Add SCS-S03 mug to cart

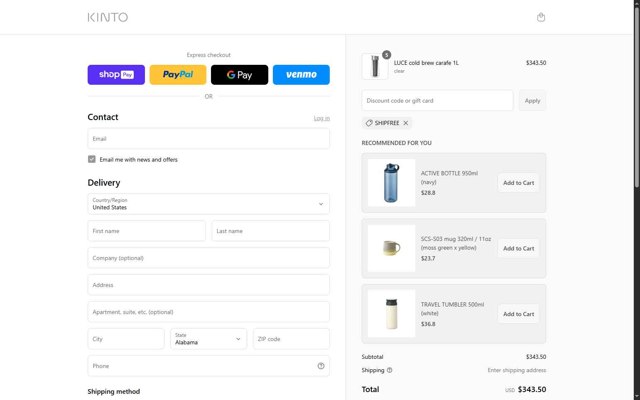(x=518, y=248)
